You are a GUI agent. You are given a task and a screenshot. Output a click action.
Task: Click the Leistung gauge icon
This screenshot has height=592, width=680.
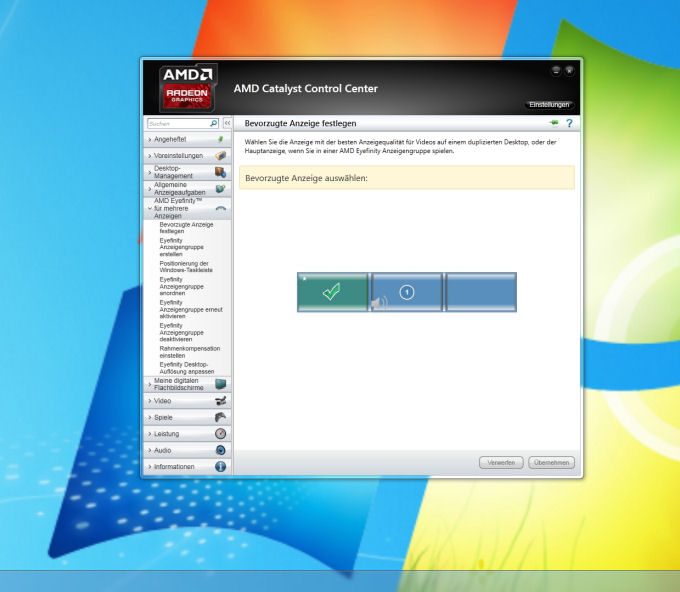click(x=220, y=434)
